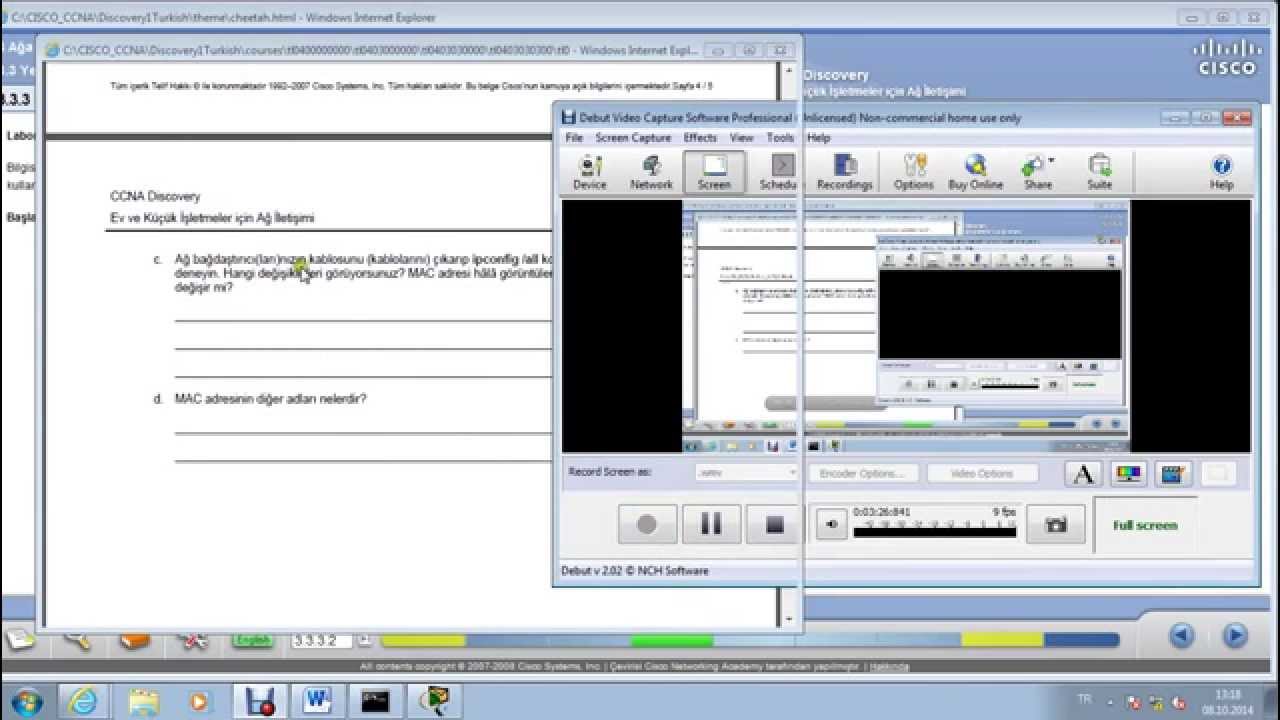Switch to Word on the taskbar
This screenshot has width=1280, height=720.
[x=318, y=701]
